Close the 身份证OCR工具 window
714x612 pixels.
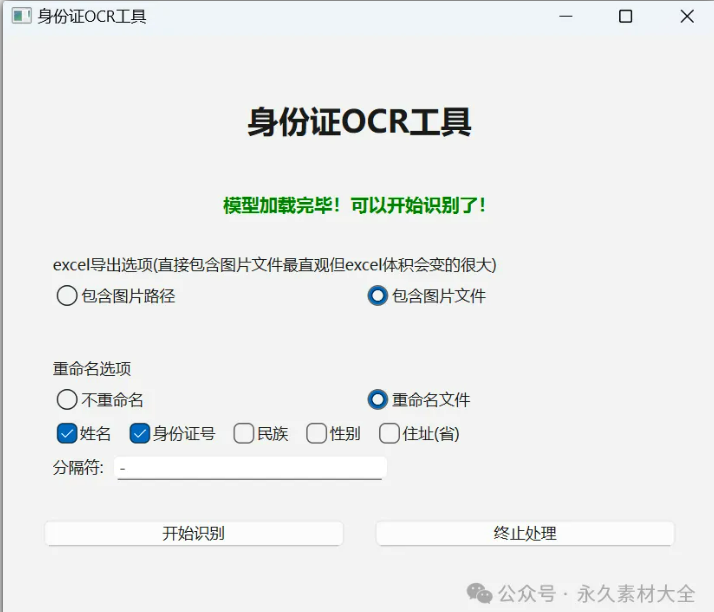pyautogui.click(x=687, y=16)
